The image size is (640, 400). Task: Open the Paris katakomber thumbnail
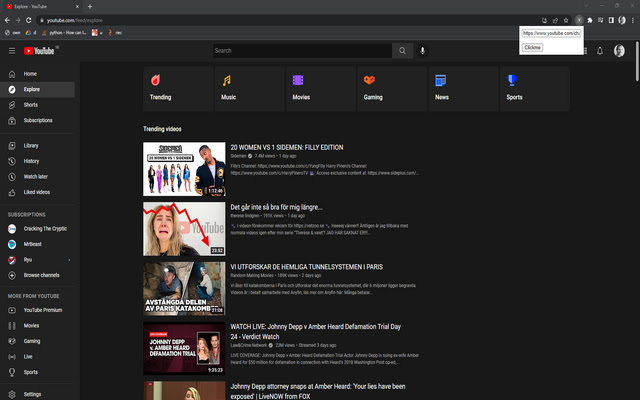[x=184, y=289]
